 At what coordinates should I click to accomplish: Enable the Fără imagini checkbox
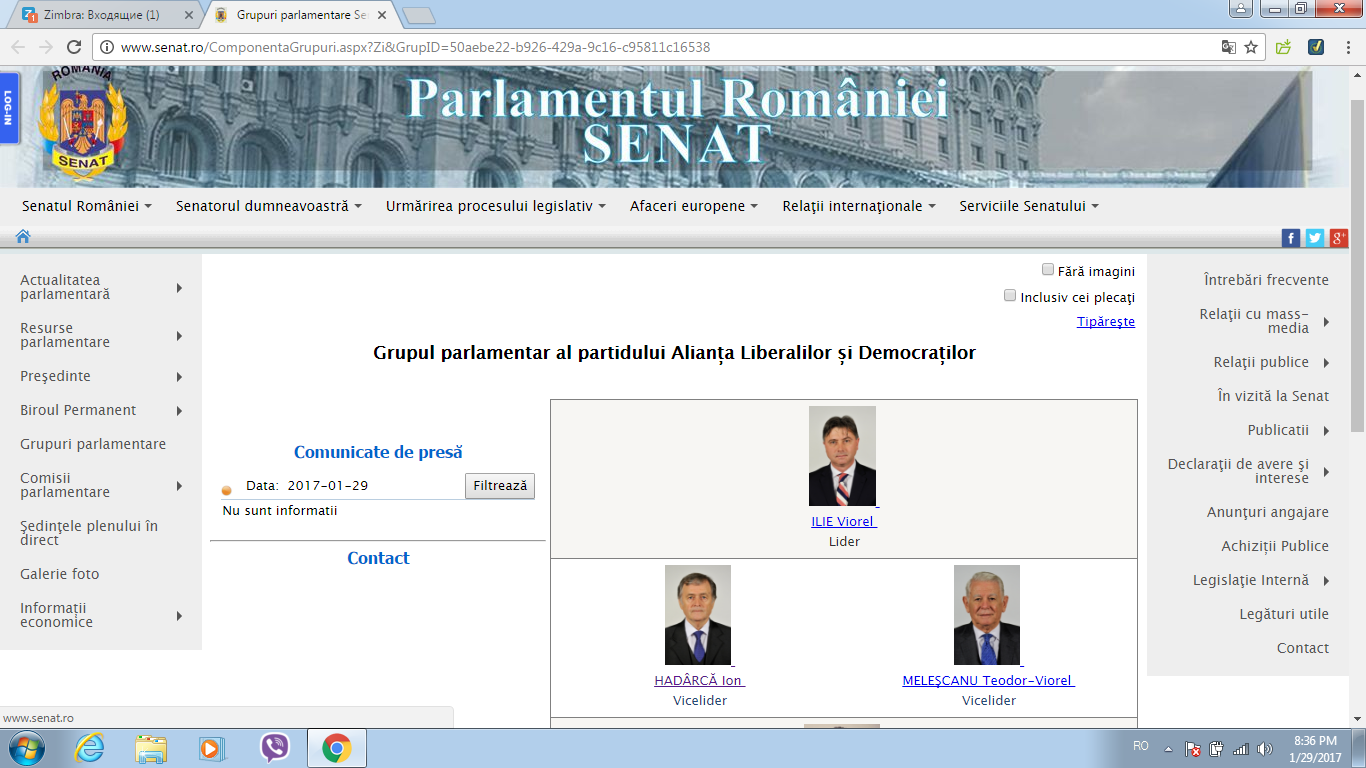click(x=1048, y=270)
